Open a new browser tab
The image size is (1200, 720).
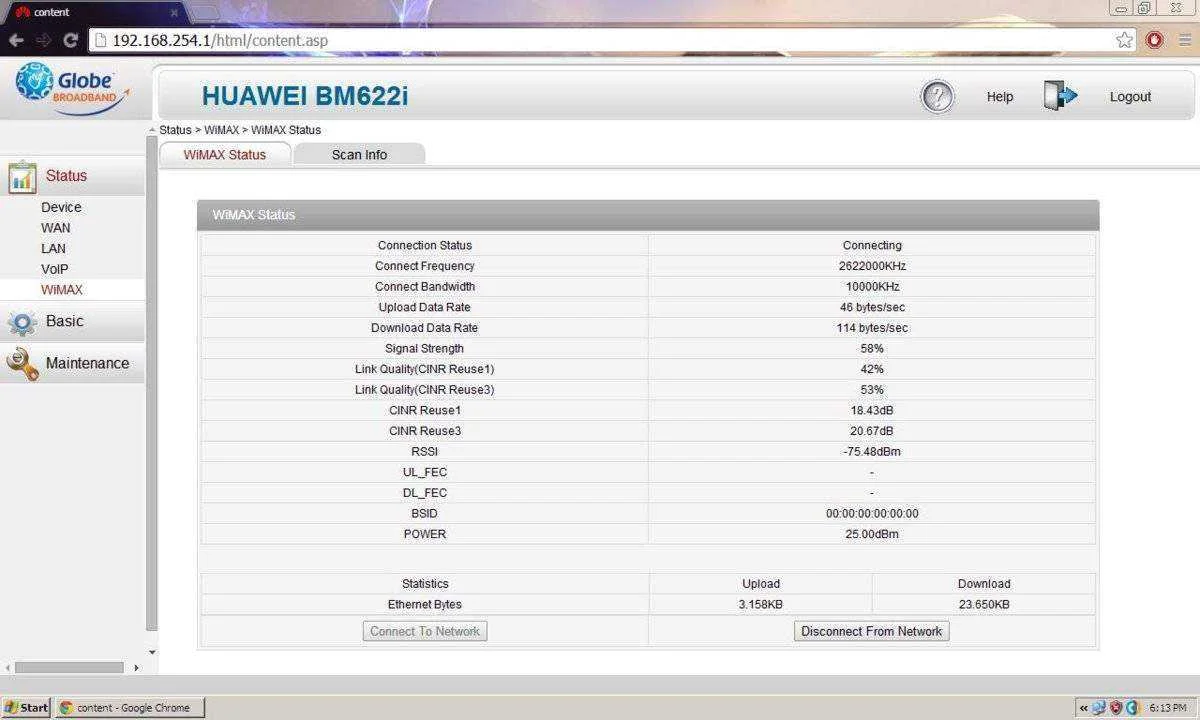click(x=204, y=12)
